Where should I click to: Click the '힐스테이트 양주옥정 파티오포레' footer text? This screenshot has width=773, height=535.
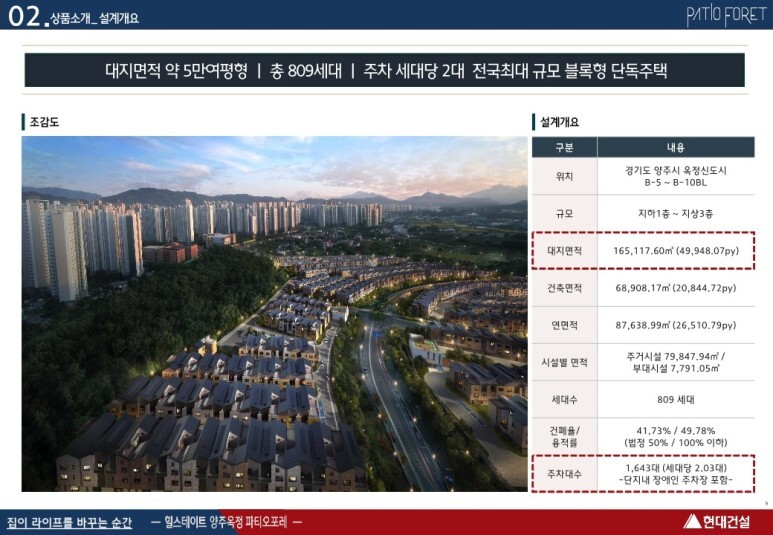coord(226,522)
